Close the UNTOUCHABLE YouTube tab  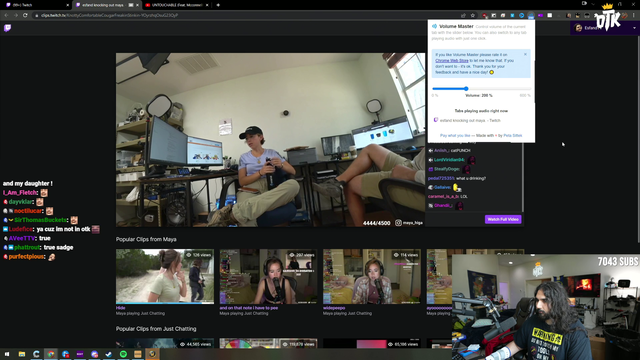click(x=207, y=5)
